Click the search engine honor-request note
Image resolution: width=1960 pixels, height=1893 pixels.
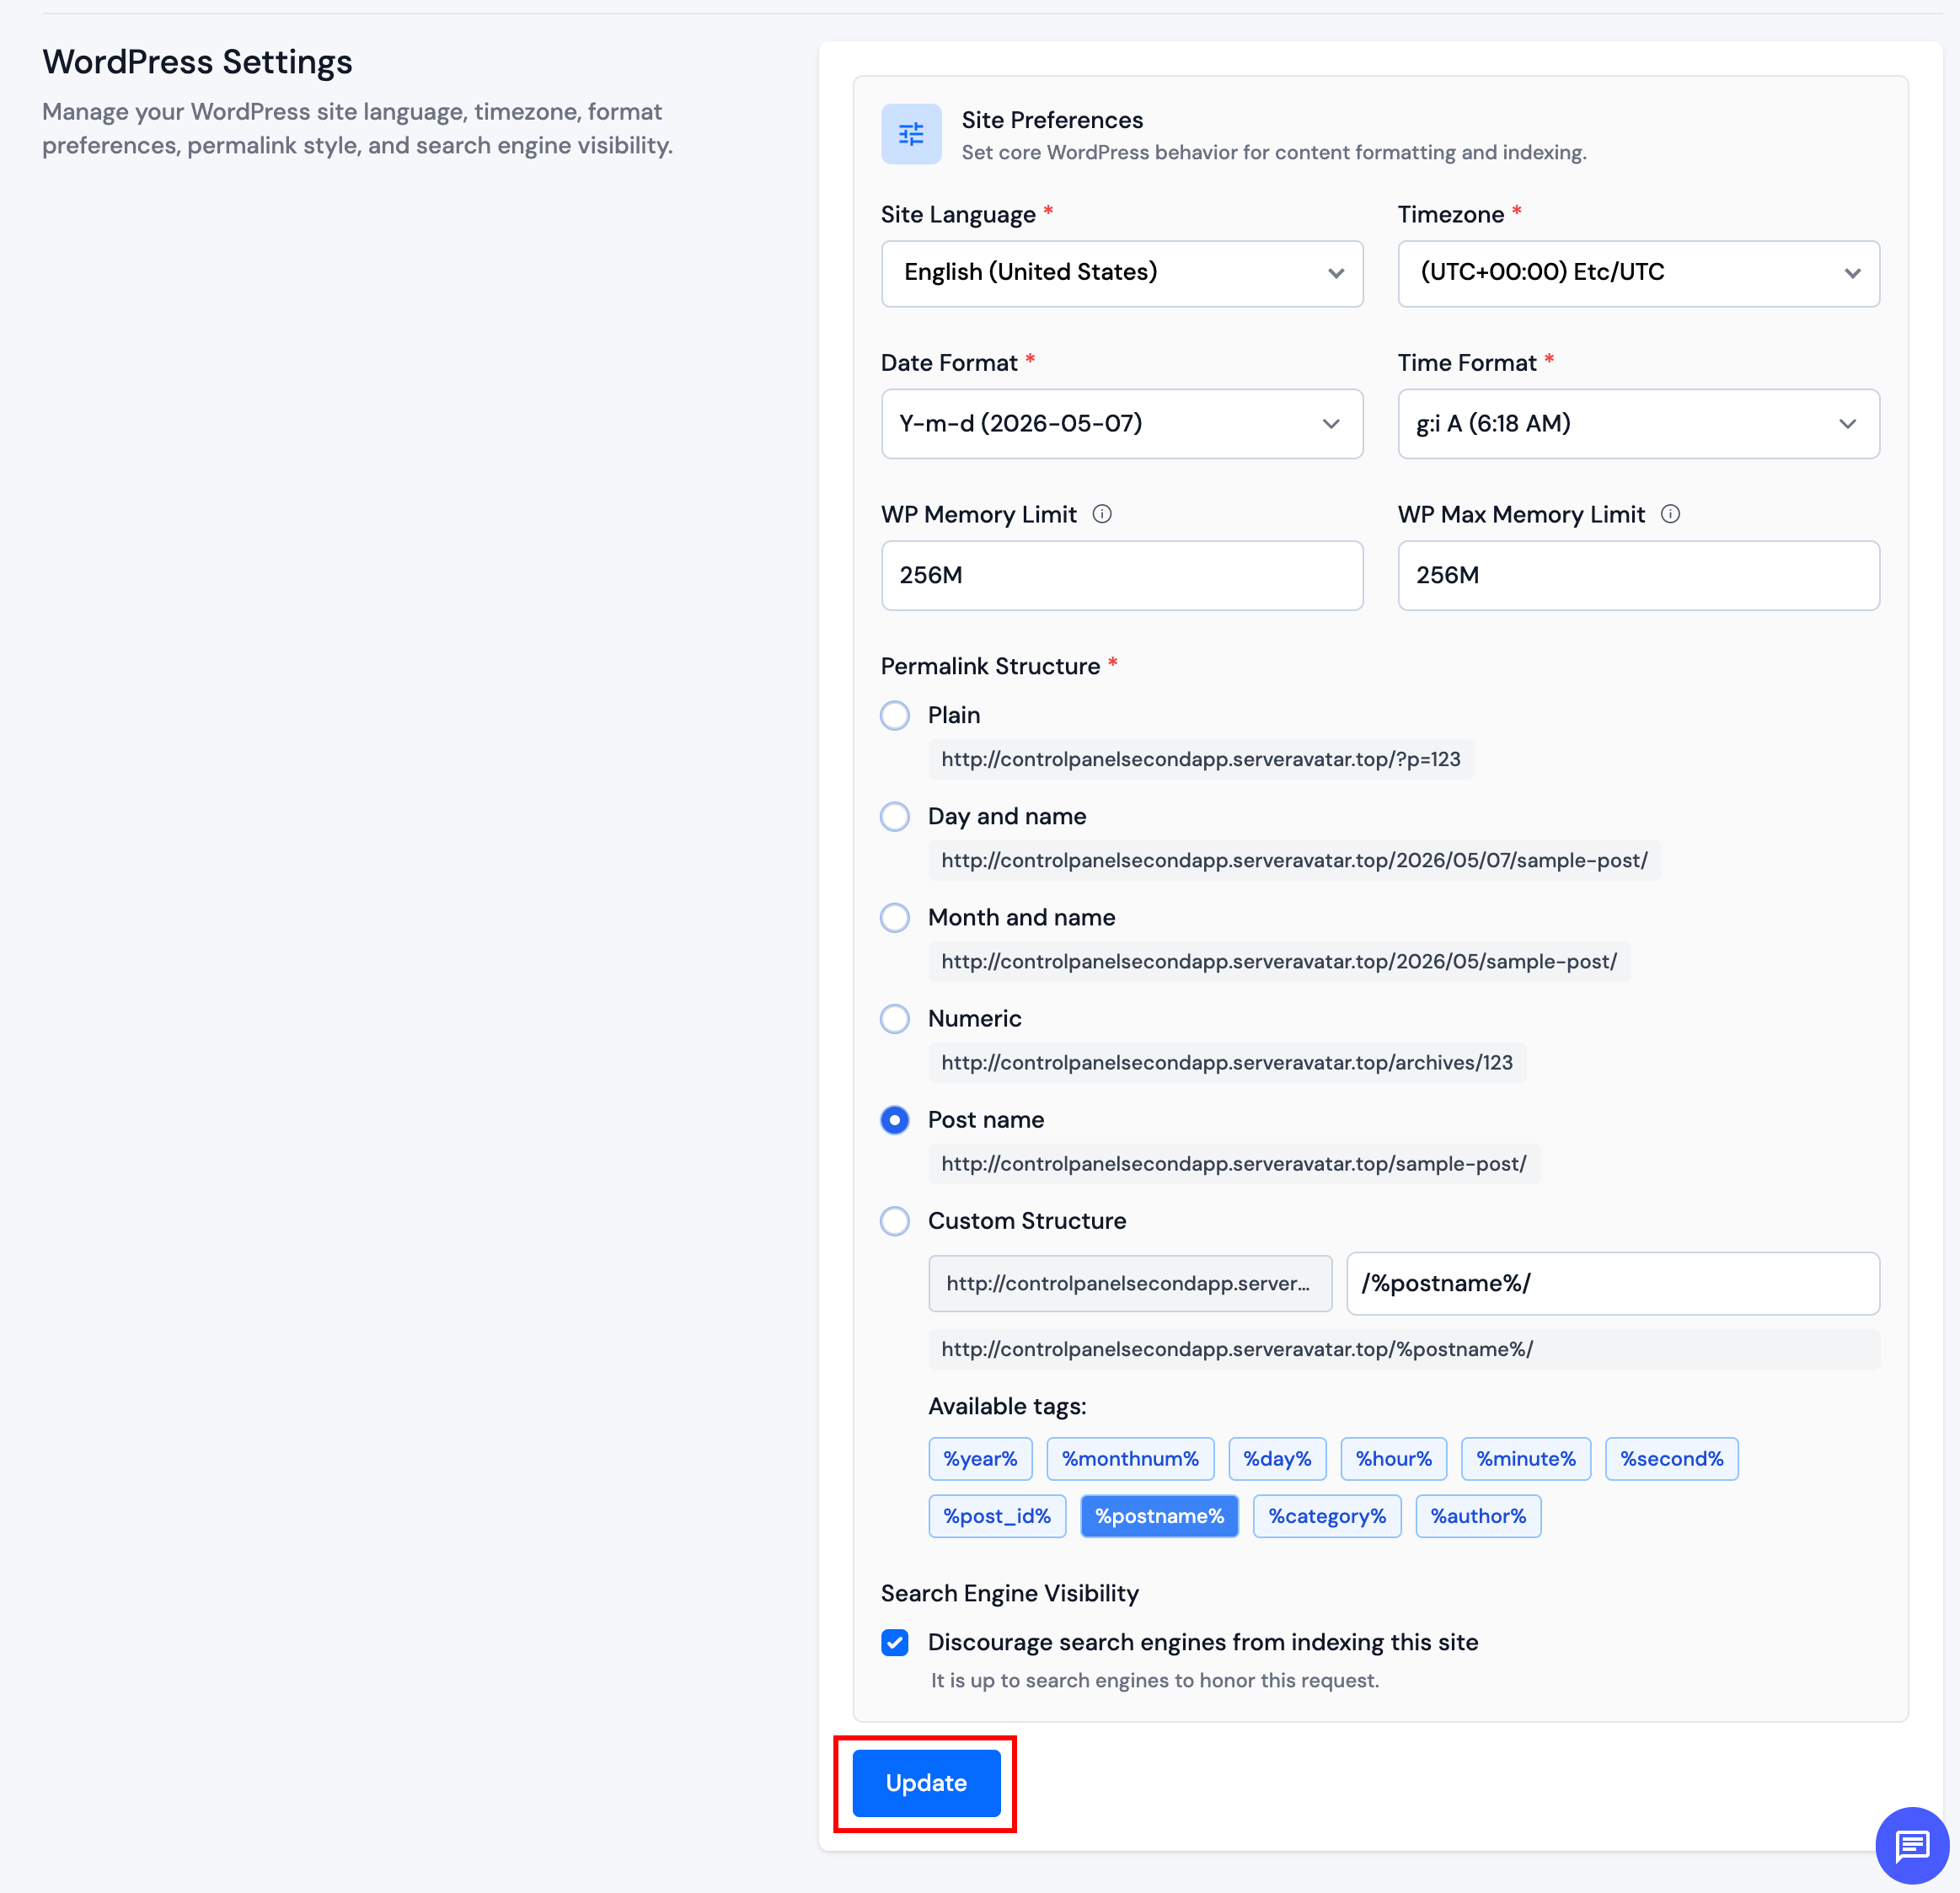pos(1155,1680)
